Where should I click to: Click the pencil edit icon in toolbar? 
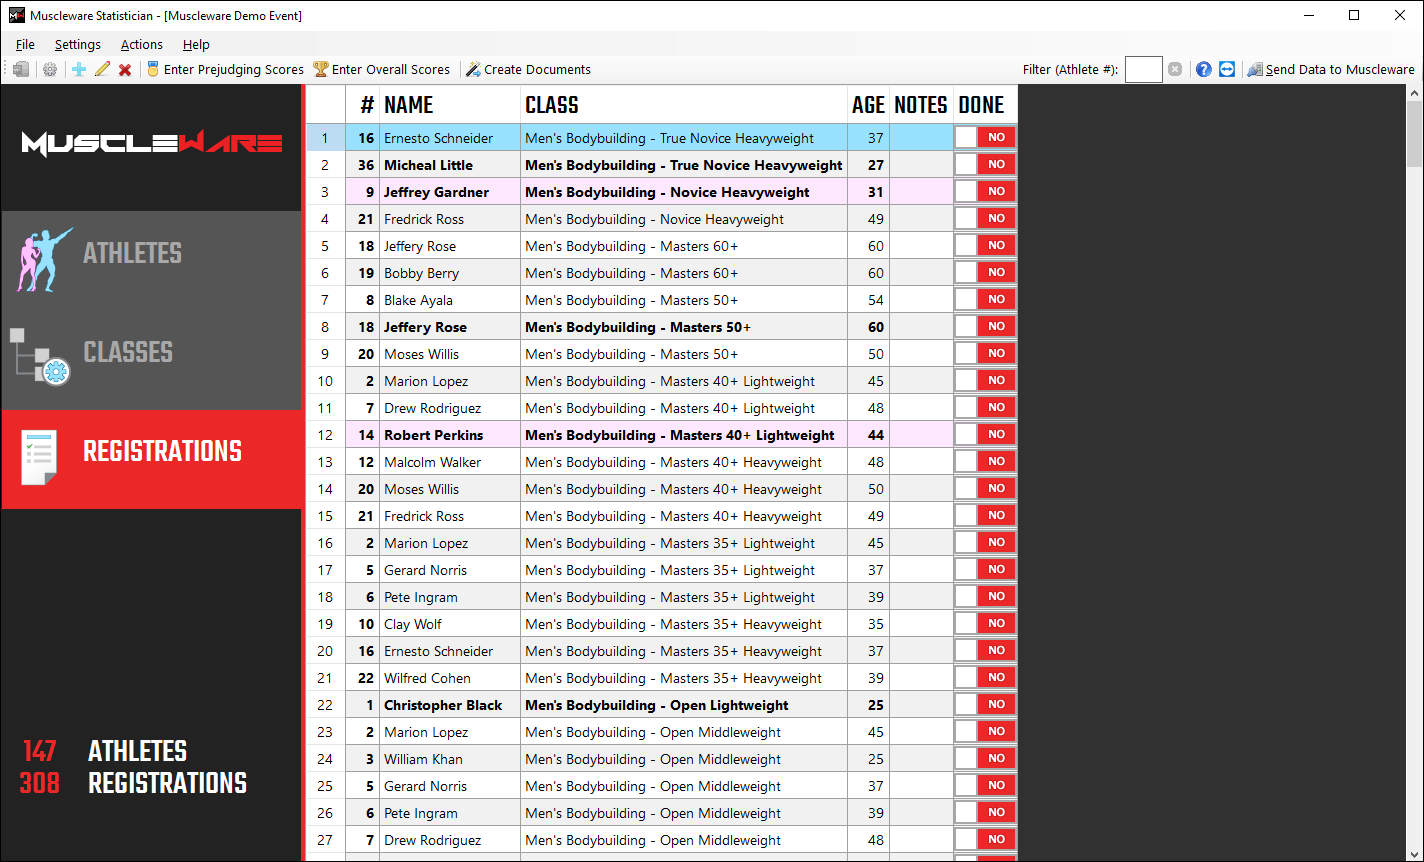pyautogui.click(x=102, y=70)
